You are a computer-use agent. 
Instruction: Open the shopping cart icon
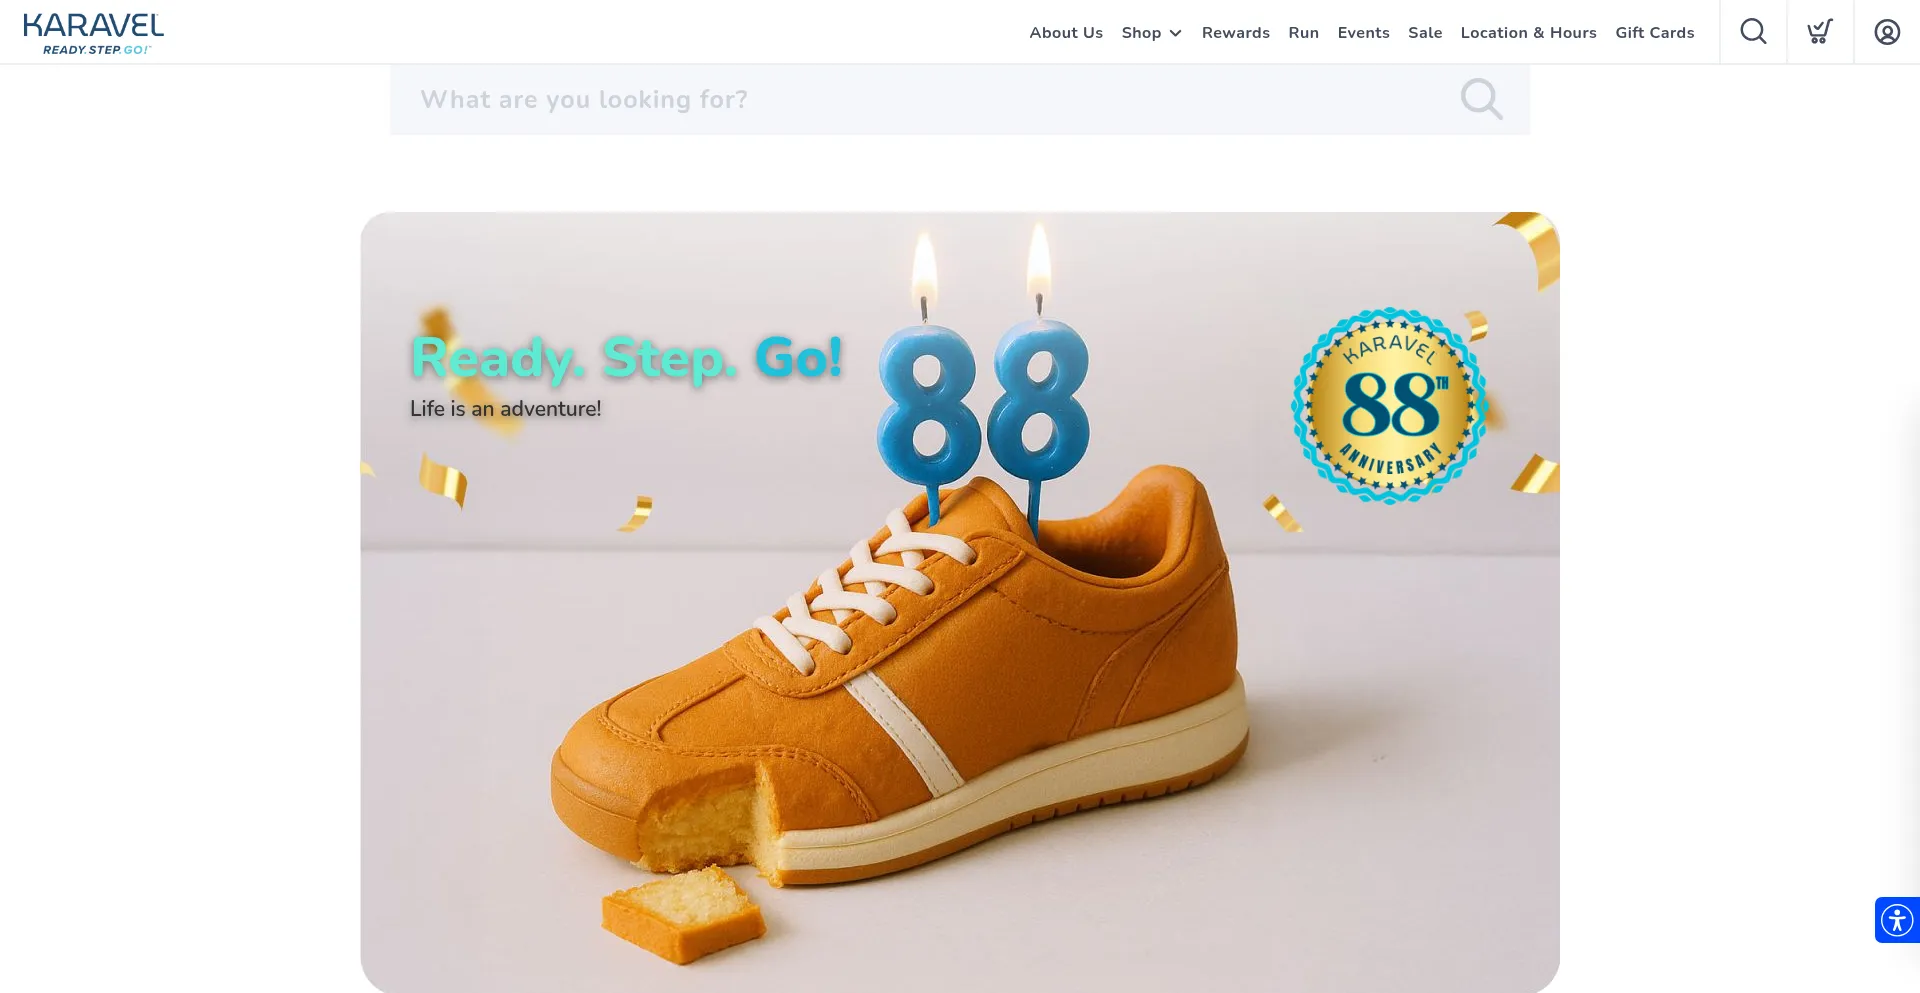coord(1820,32)
